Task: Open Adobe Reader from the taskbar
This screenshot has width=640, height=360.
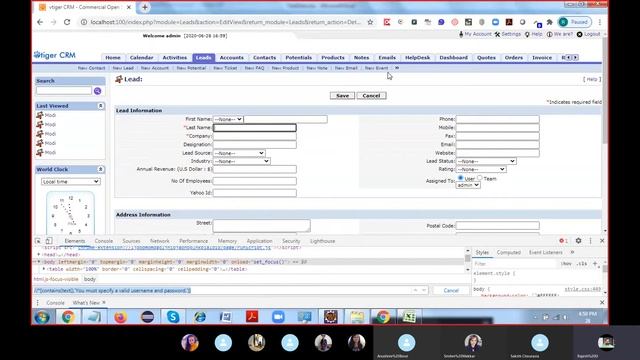Action: click(x=252, y=317)
